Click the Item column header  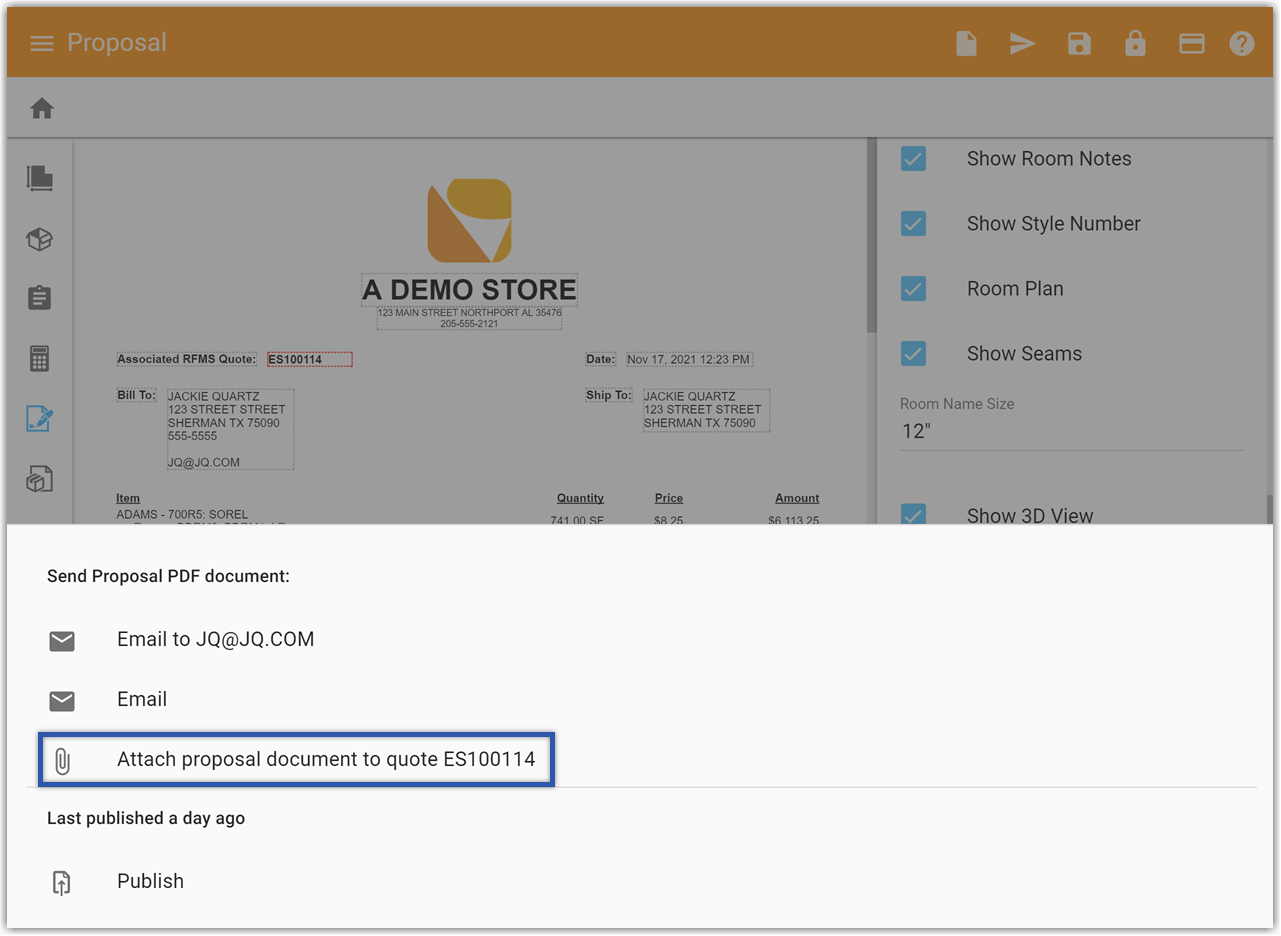(128, 498)
